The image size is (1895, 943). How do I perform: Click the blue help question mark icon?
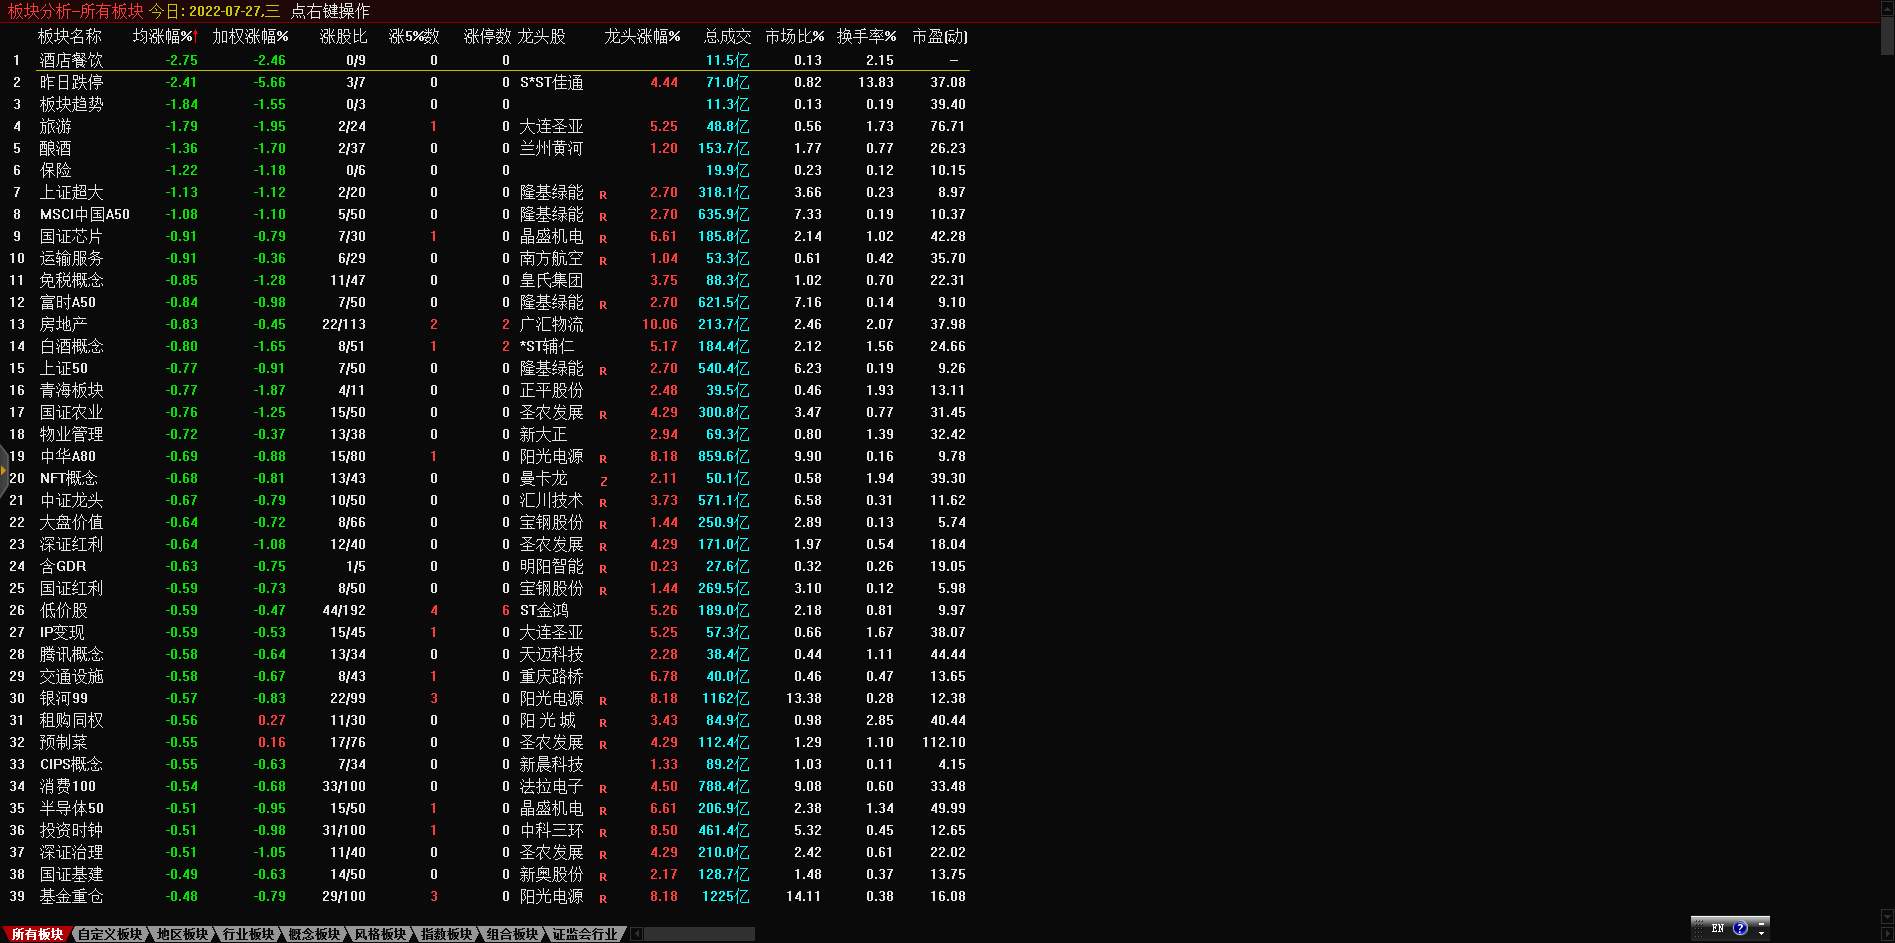(x=1740, y=928)
